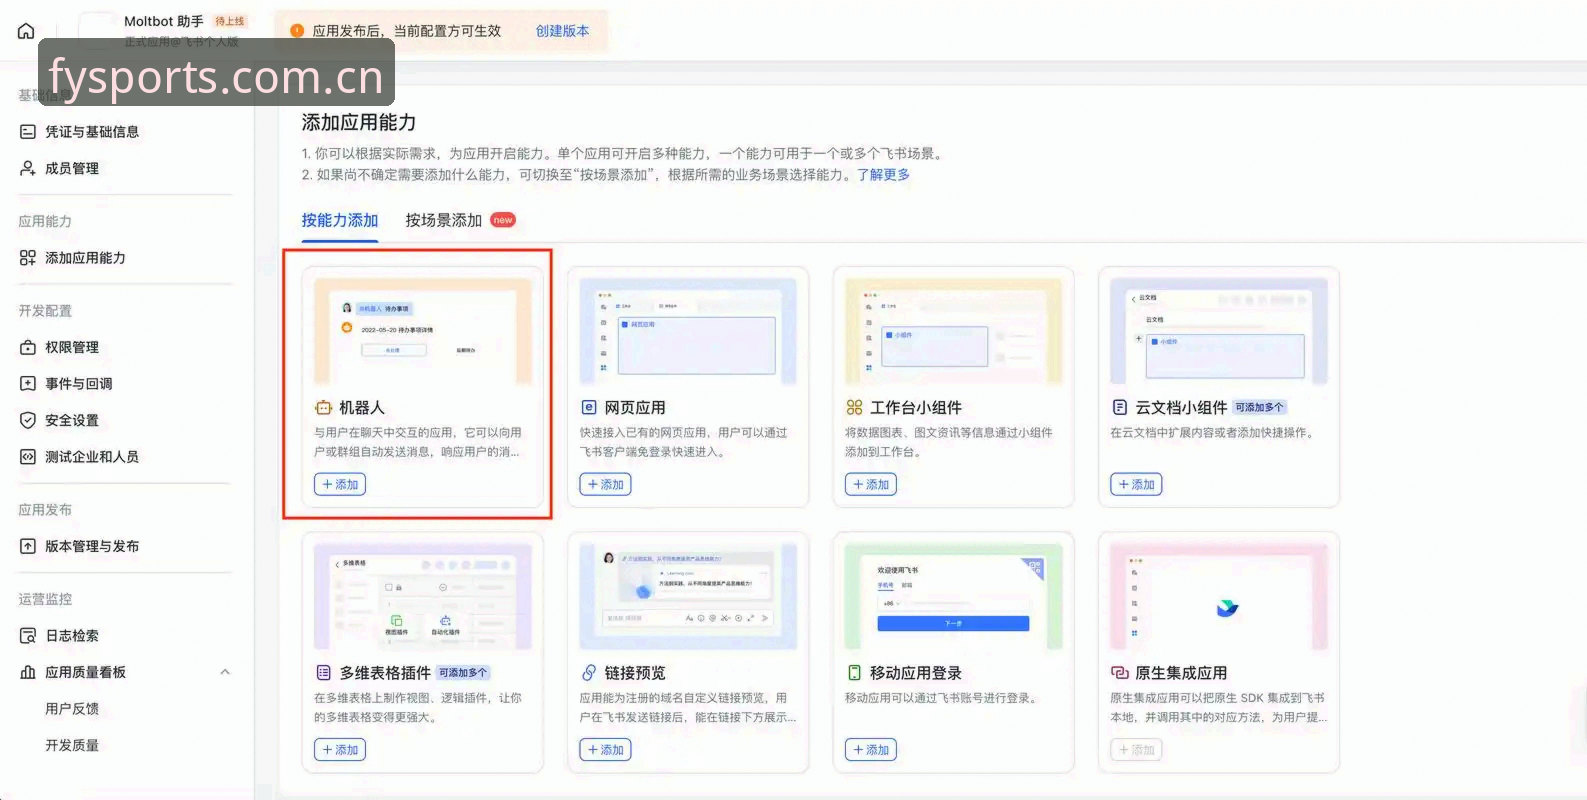Add the 云文档小组件 capability
The image size is (1587, 800).
pyautogui.click(x=1136, y=484)
